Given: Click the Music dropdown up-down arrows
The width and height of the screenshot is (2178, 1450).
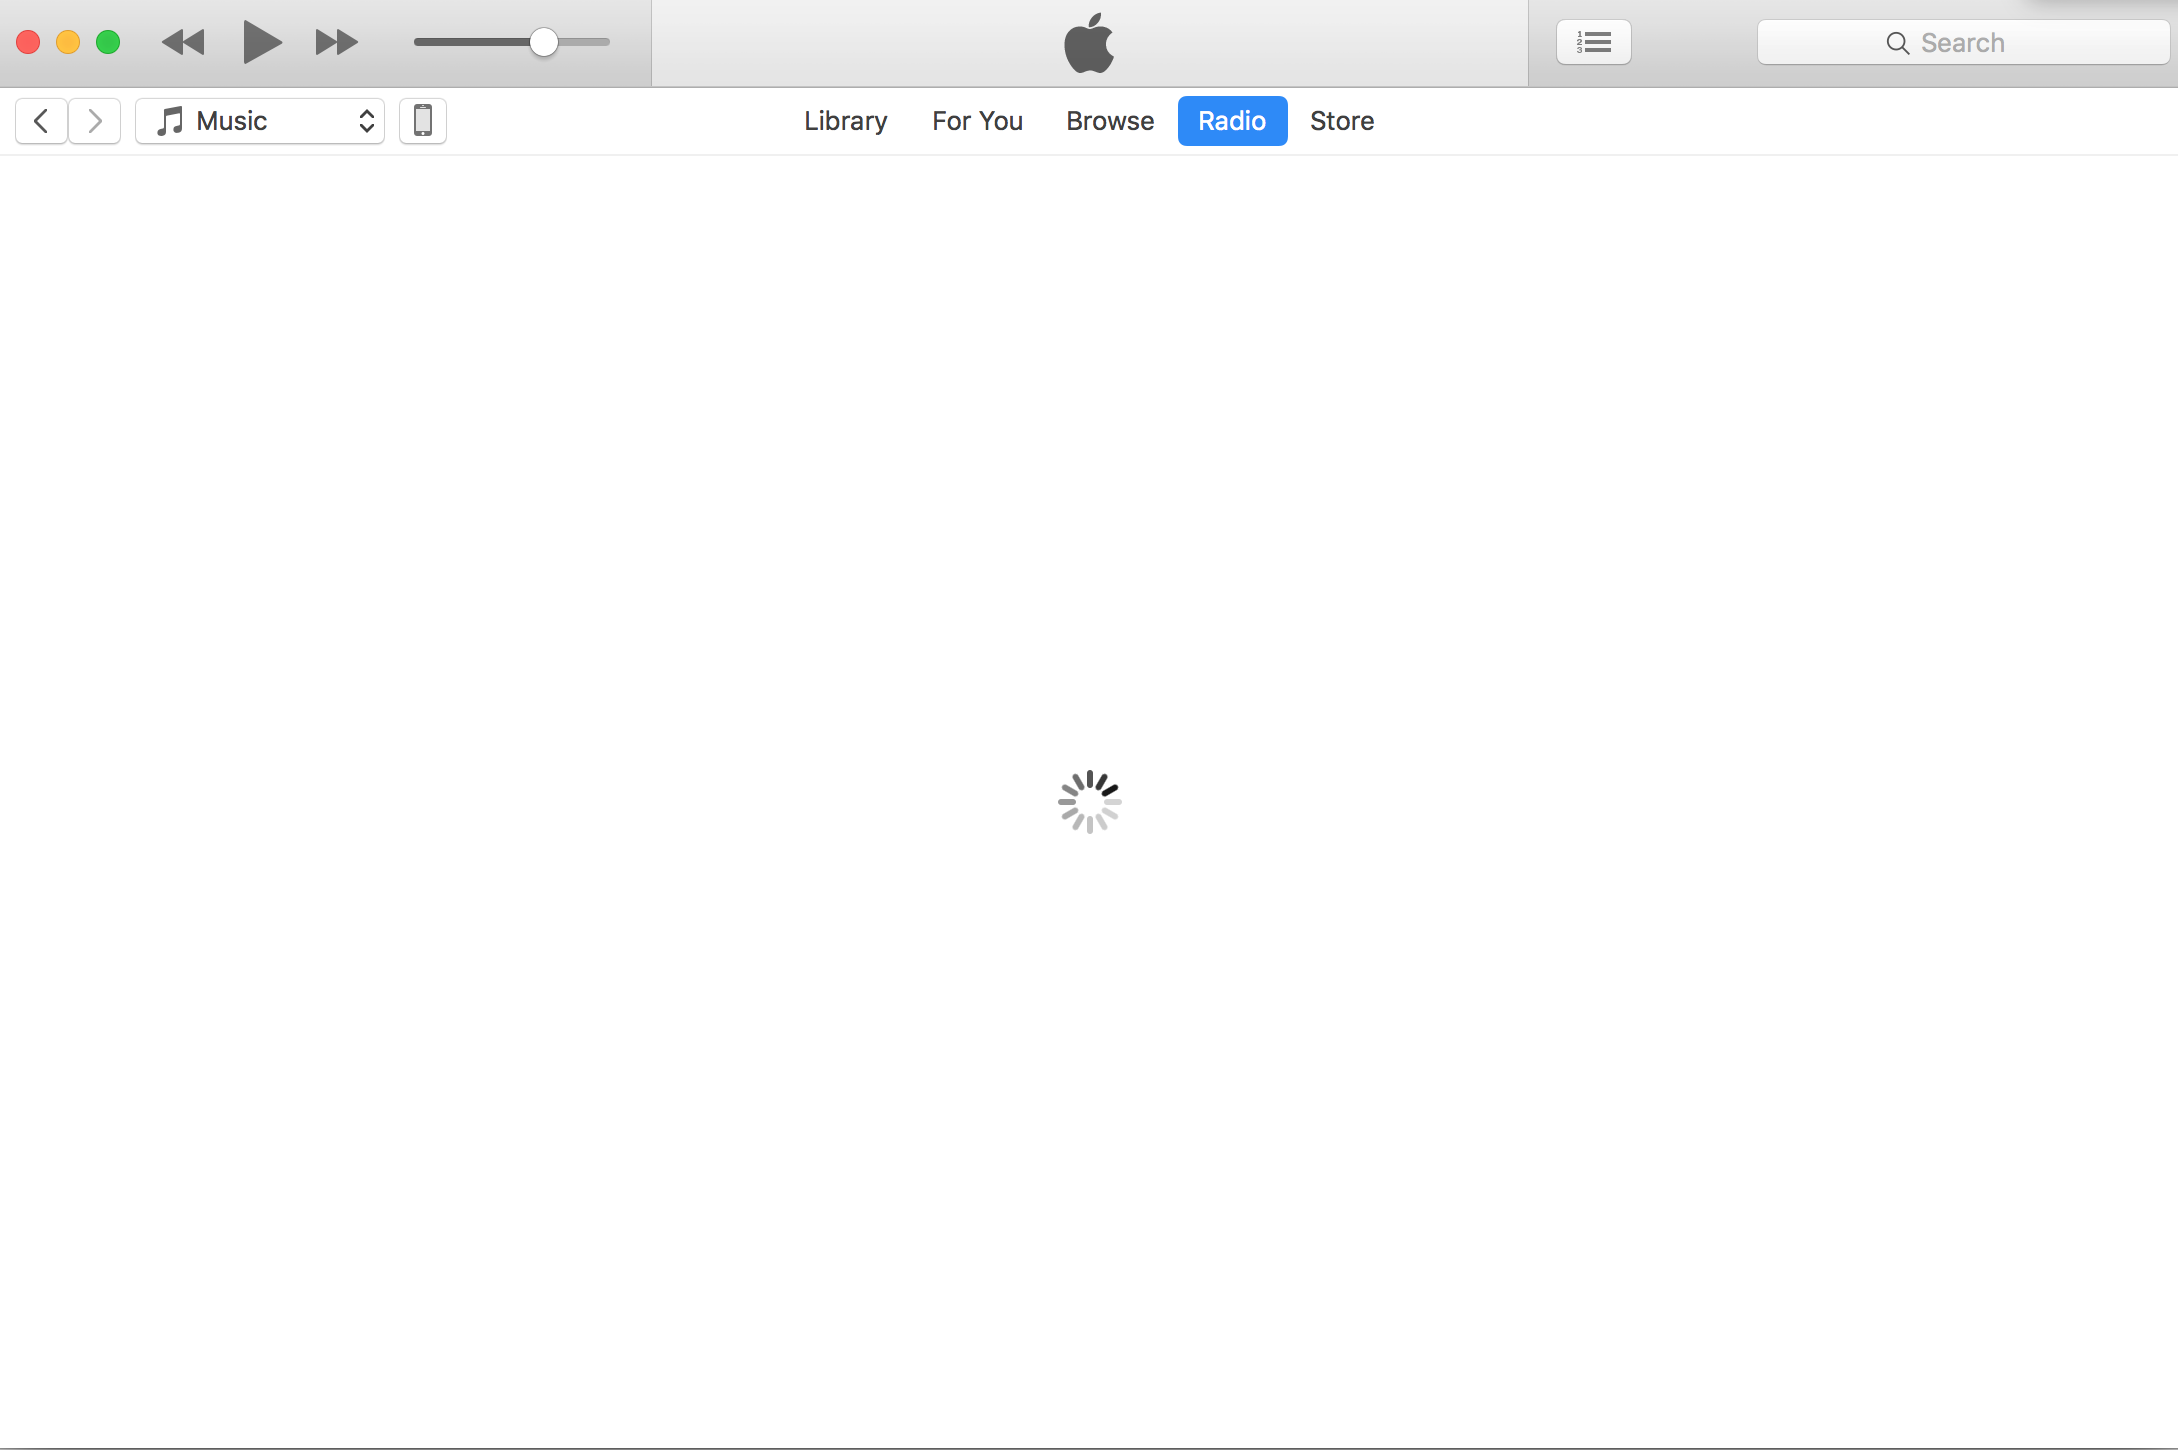Looking at the screenshot, I should (x=367, y=121).
